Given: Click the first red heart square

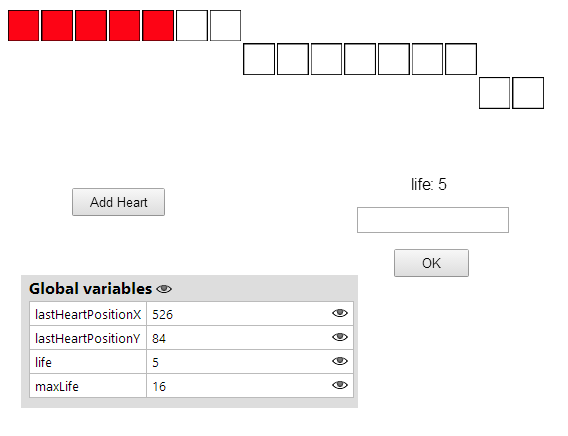Looking at the screenshot, I should tap(24, 26).
